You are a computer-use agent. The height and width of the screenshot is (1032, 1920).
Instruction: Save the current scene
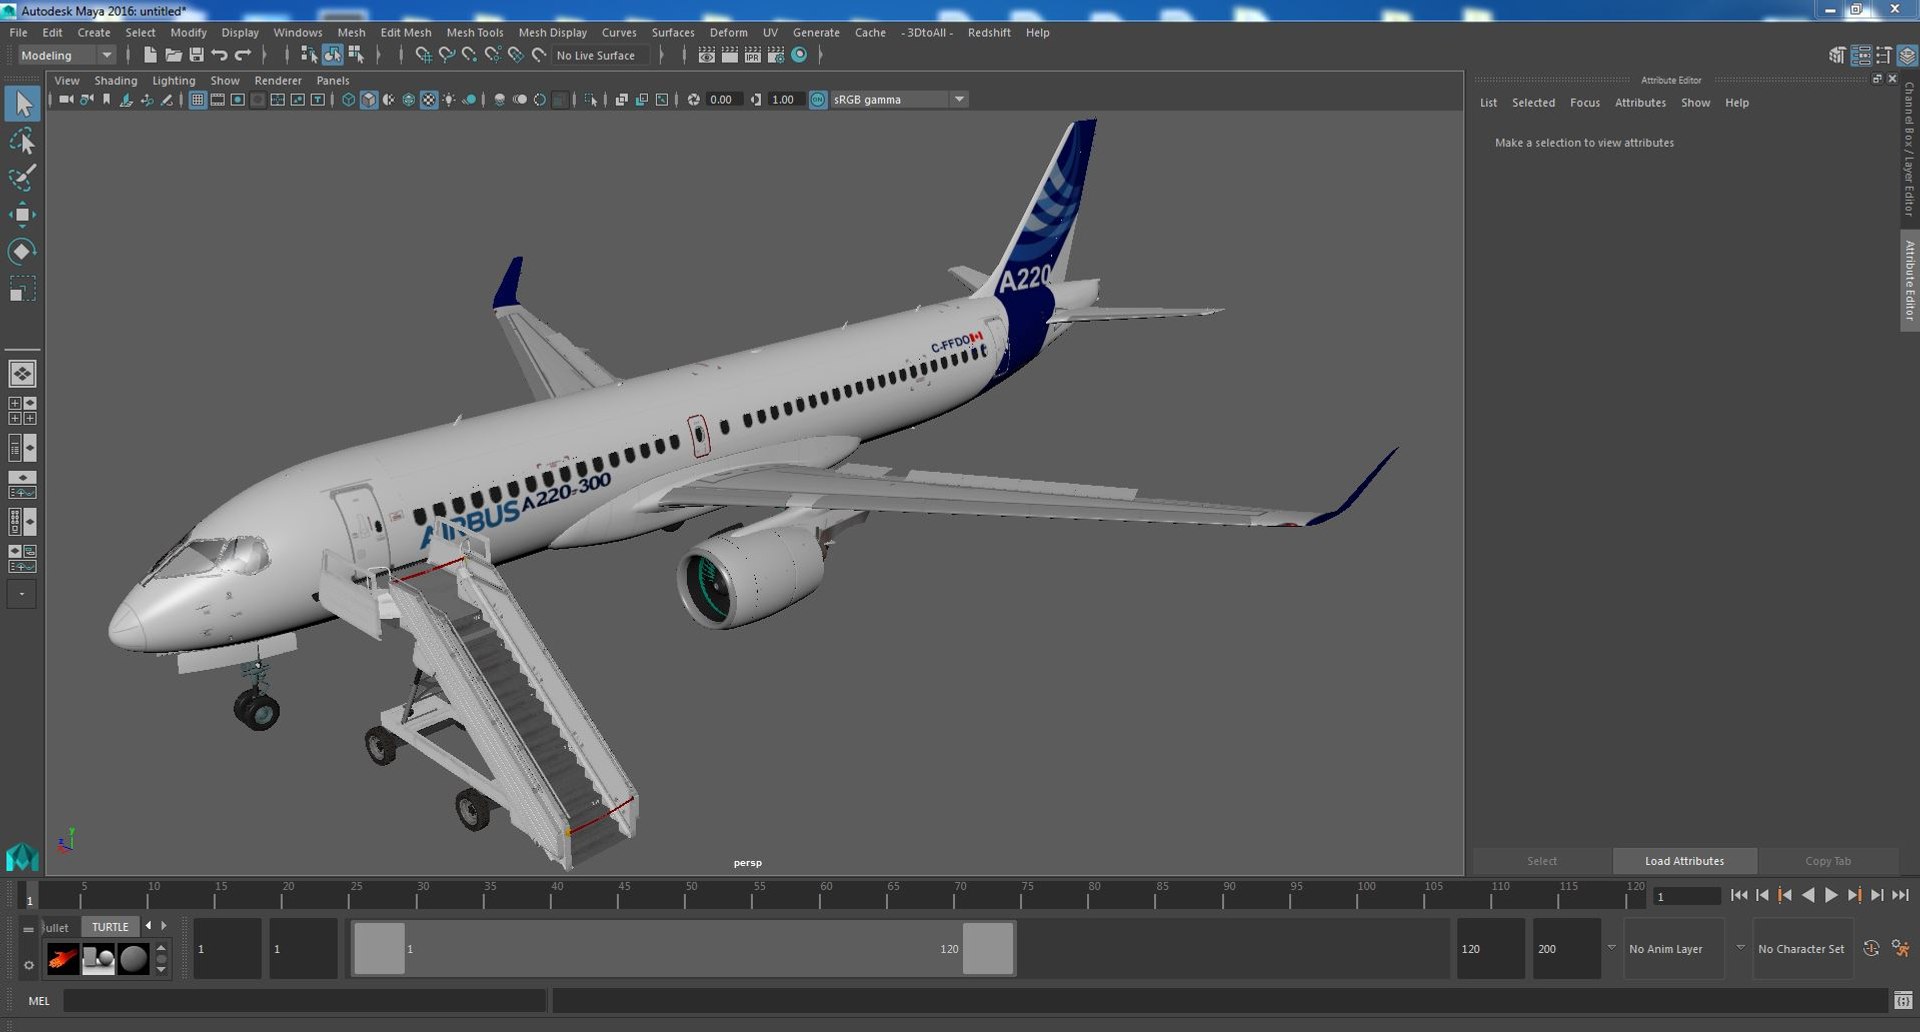196,55
